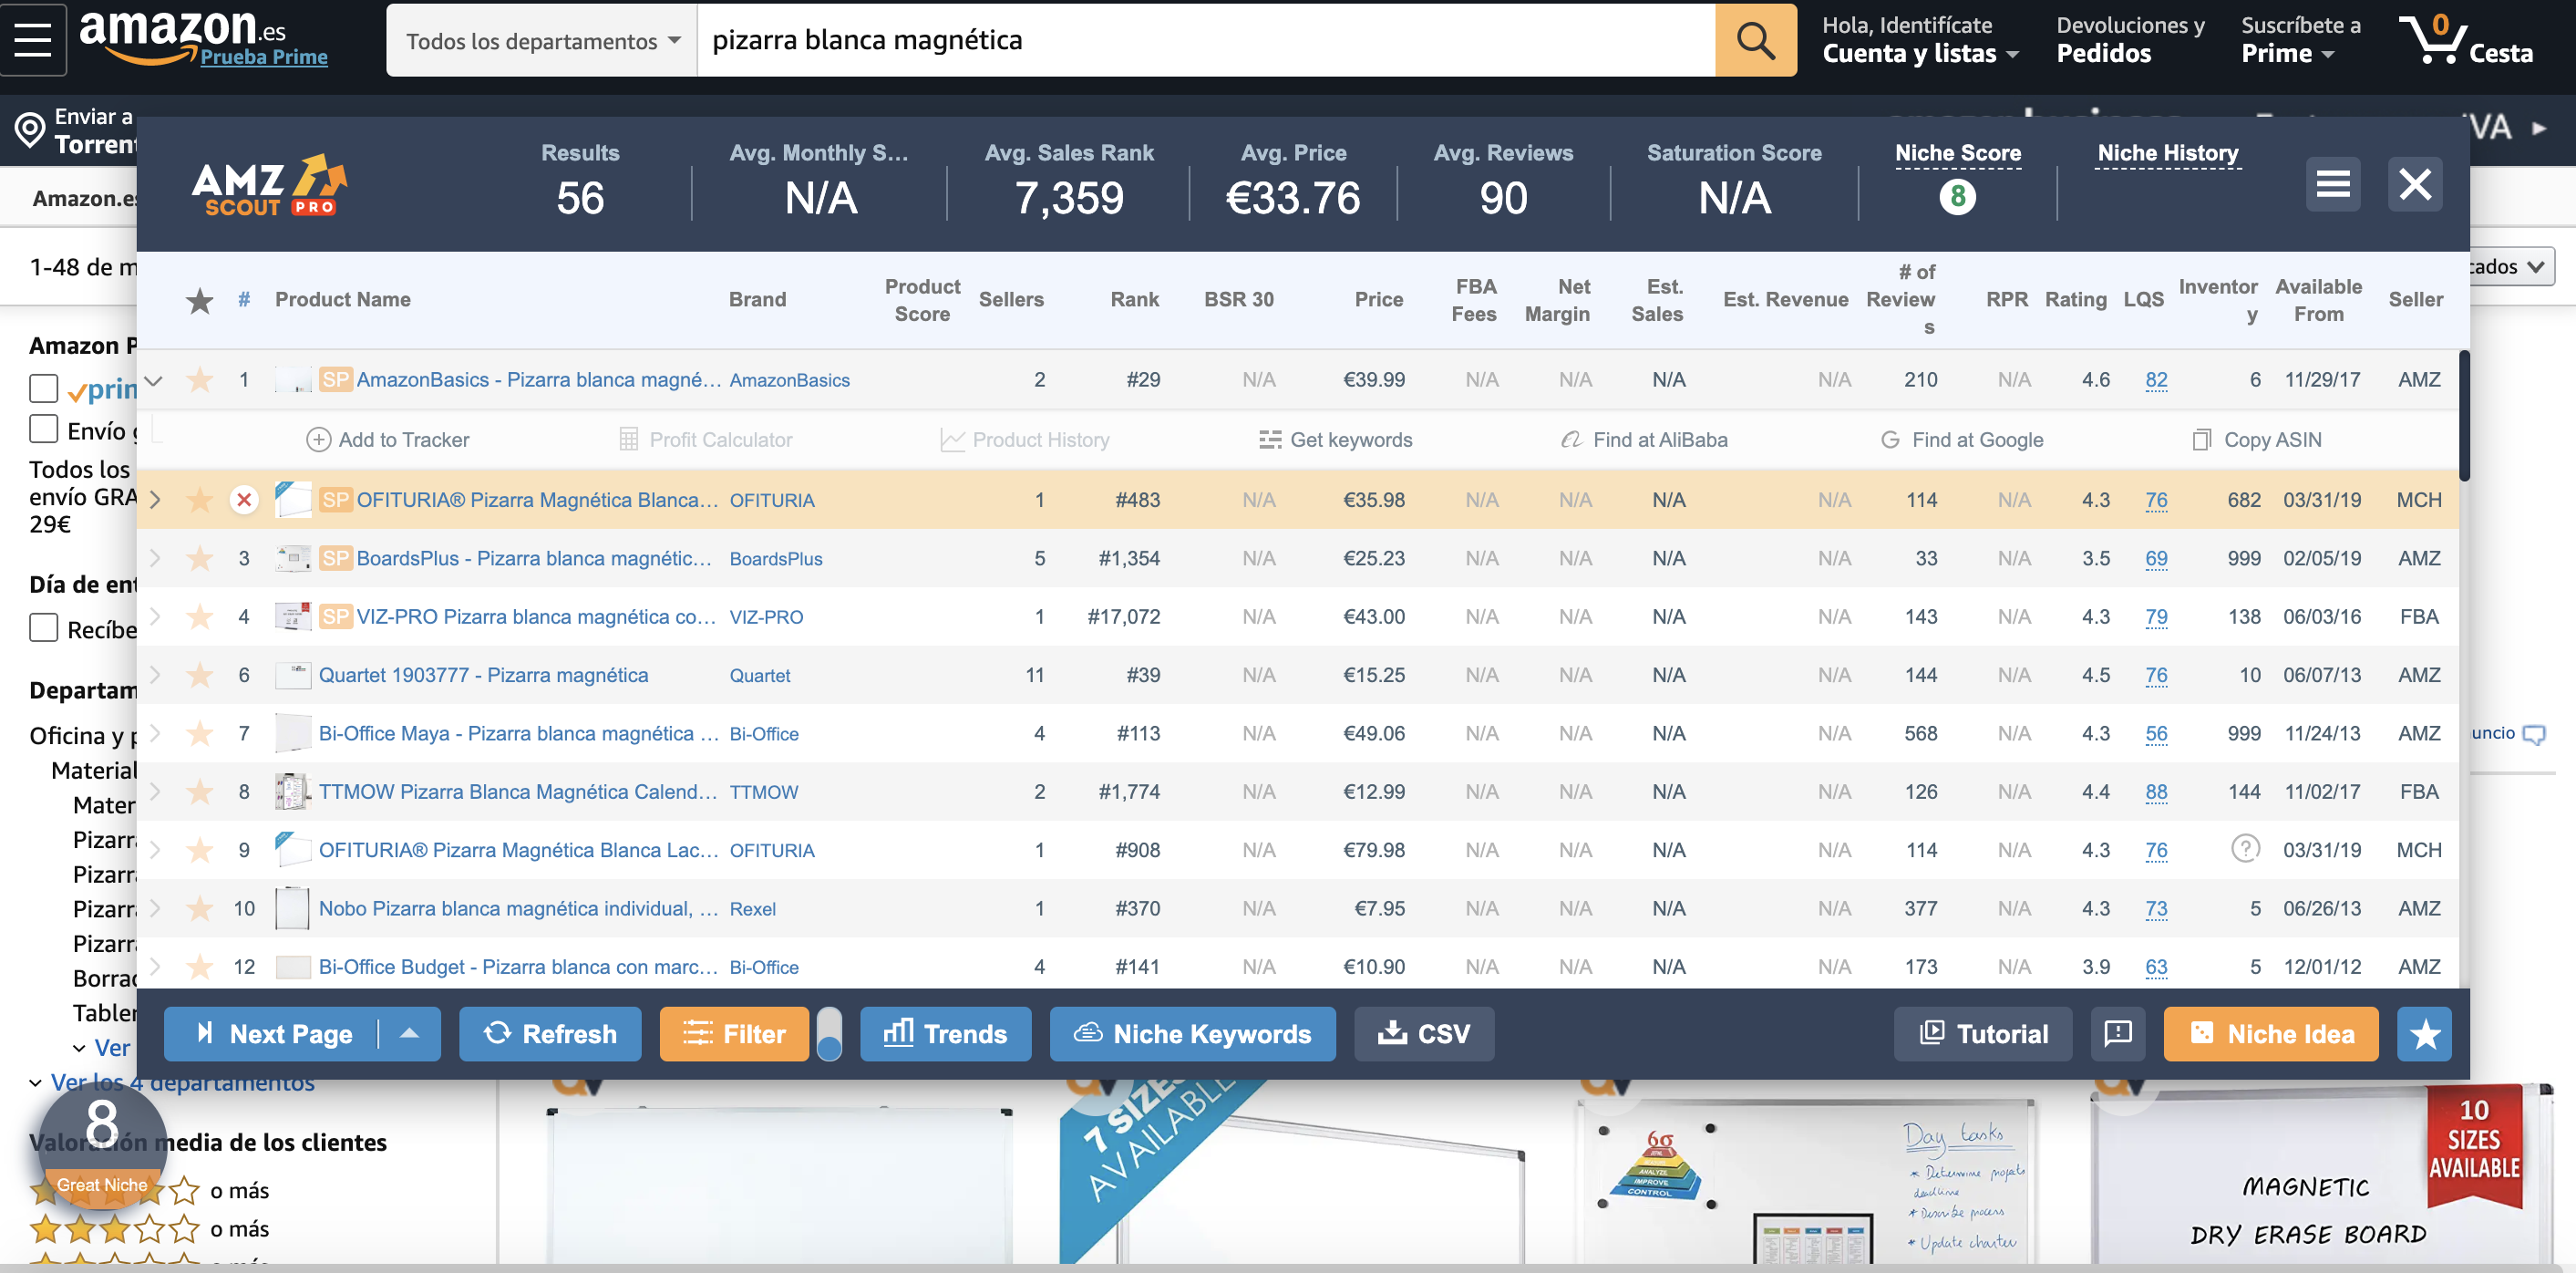Viewport: 2576px width, 1273px height.
Task: Open the Amazon hamburger menu
Action: [32, 40]
